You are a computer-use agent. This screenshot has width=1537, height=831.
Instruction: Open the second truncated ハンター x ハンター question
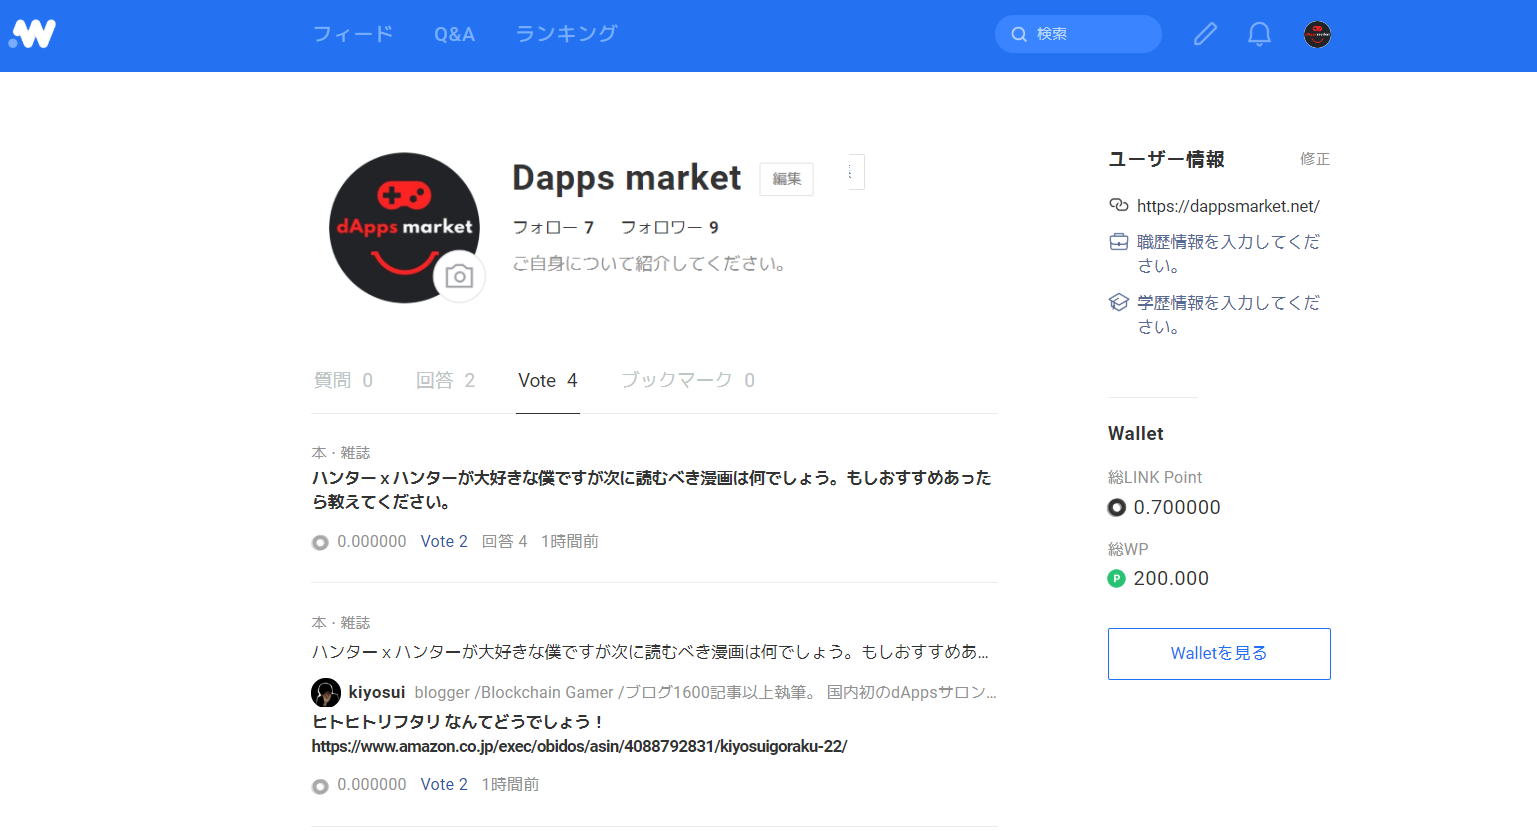coord(650,652)
